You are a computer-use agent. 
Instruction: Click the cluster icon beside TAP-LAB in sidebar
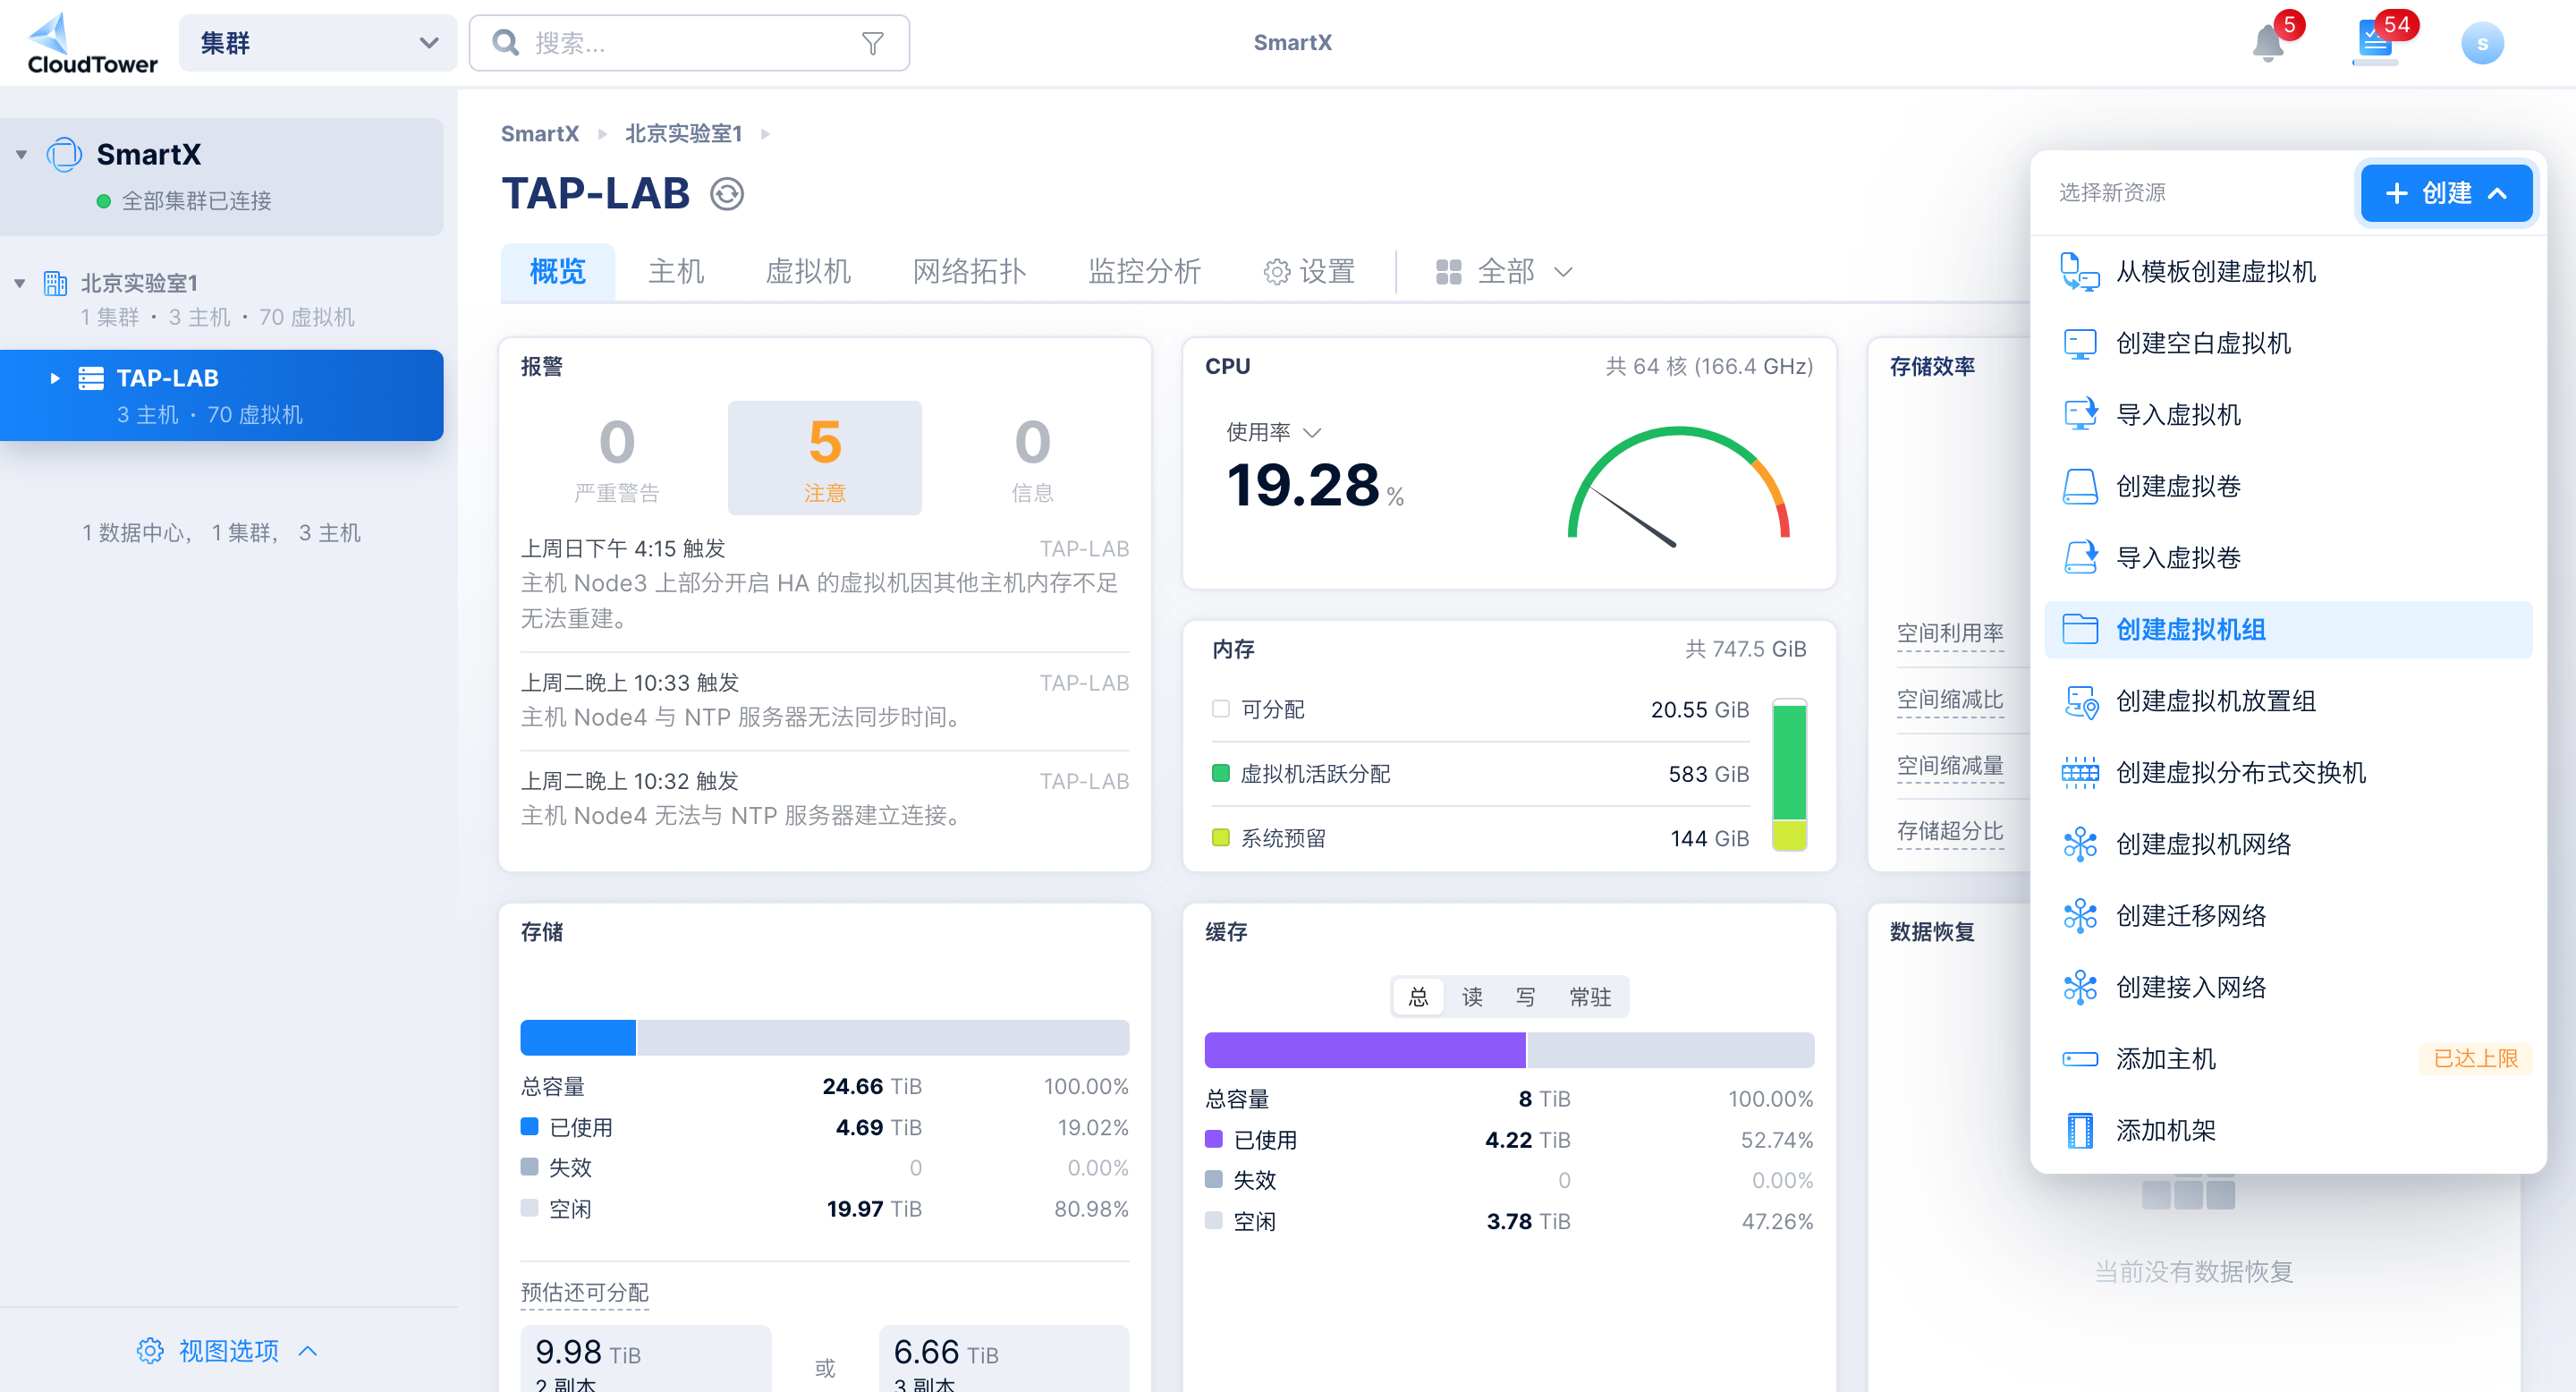click(x=91, y=378)
